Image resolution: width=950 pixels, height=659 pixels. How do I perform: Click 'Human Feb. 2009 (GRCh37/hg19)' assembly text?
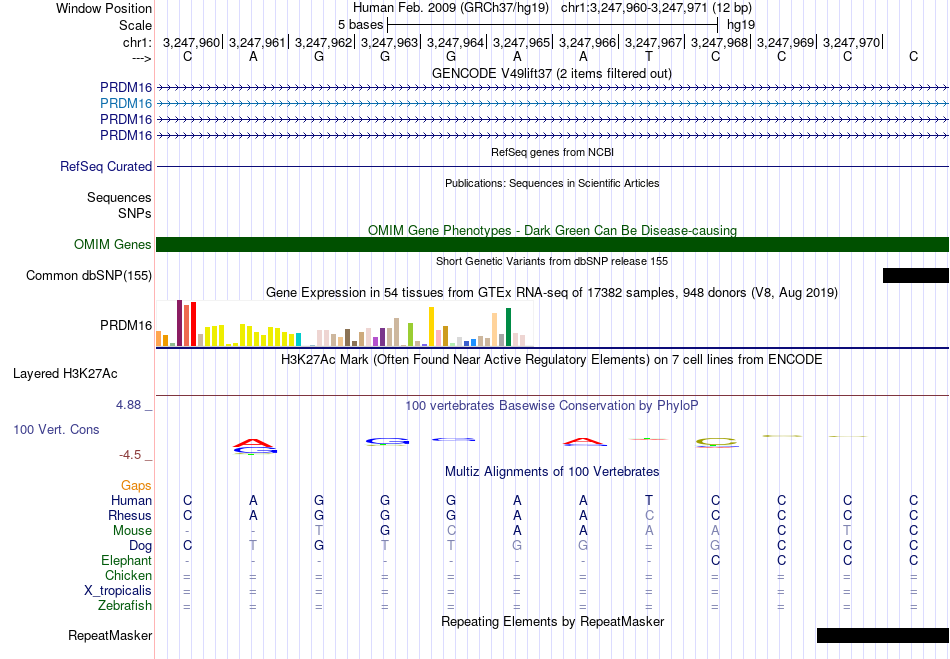point(451,8)
